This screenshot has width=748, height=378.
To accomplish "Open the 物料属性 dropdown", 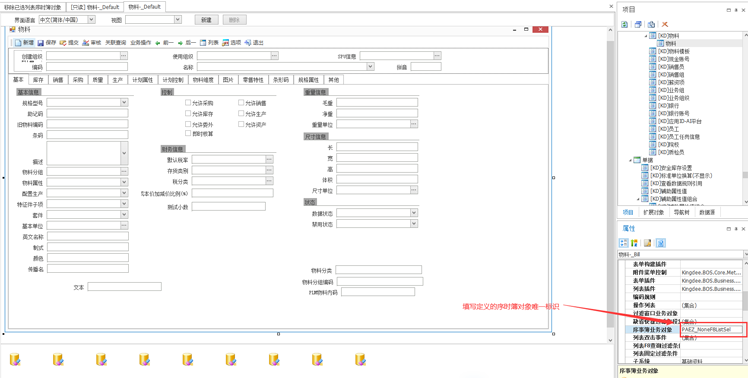I will coord(124,182).
